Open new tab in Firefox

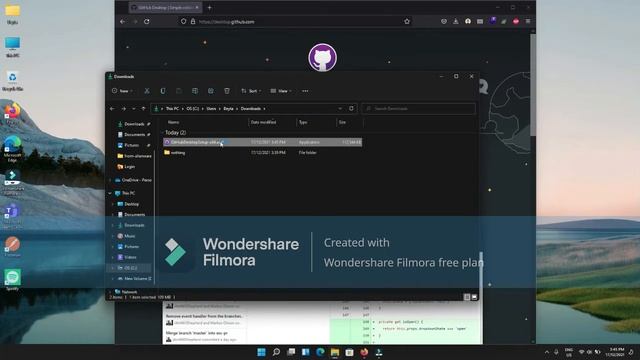pos(209,7)
